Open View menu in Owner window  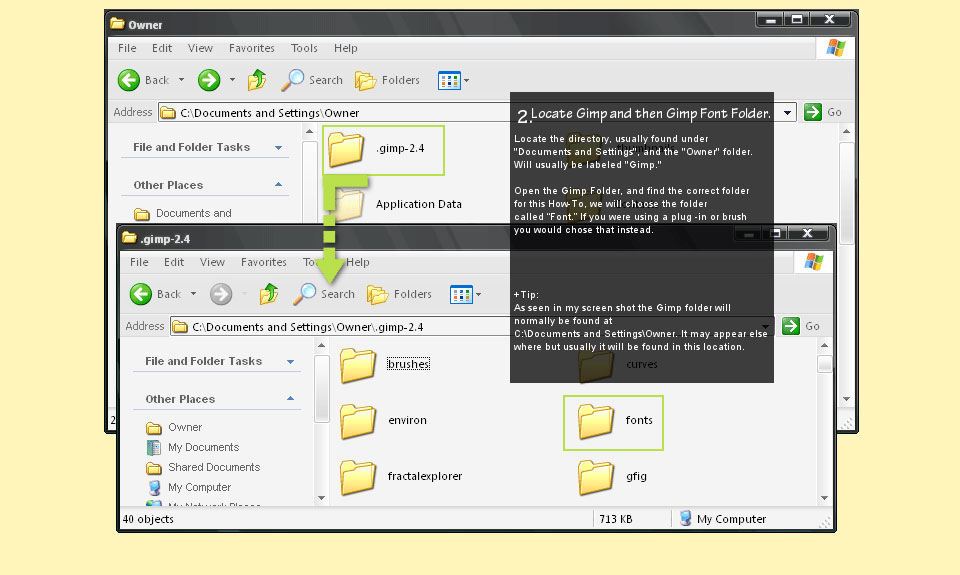pos(200,48)
